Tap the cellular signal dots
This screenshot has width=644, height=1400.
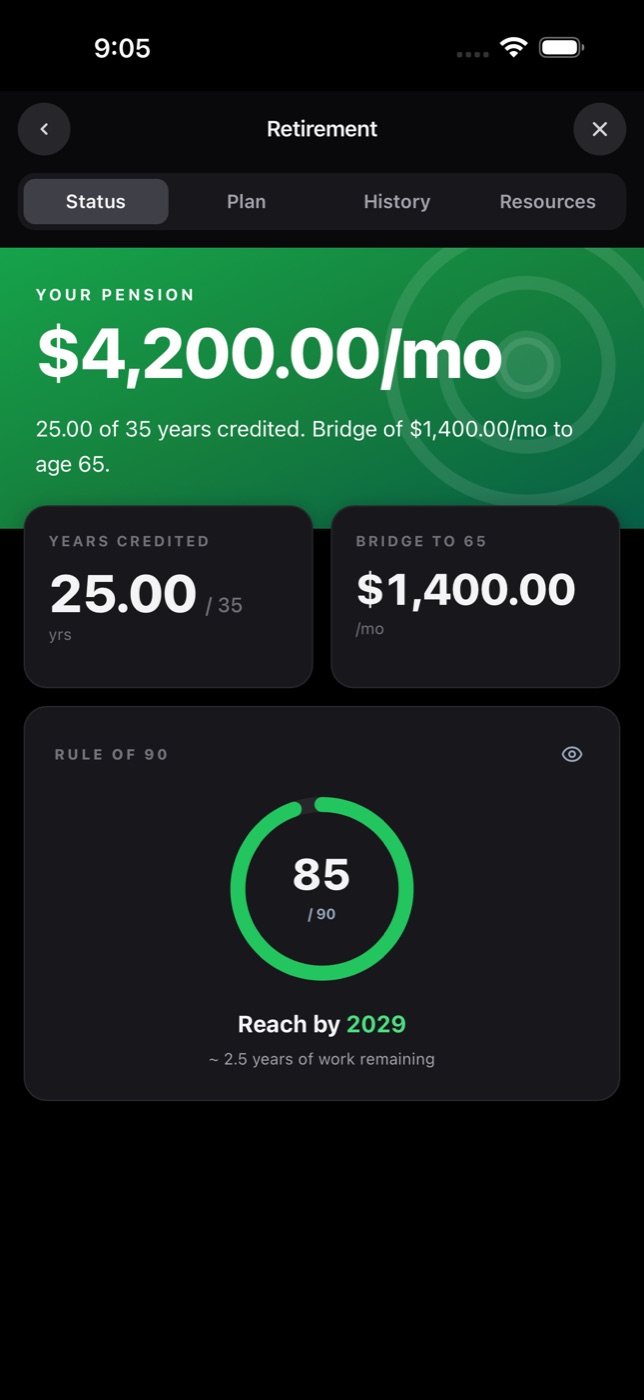click(473, 54)
